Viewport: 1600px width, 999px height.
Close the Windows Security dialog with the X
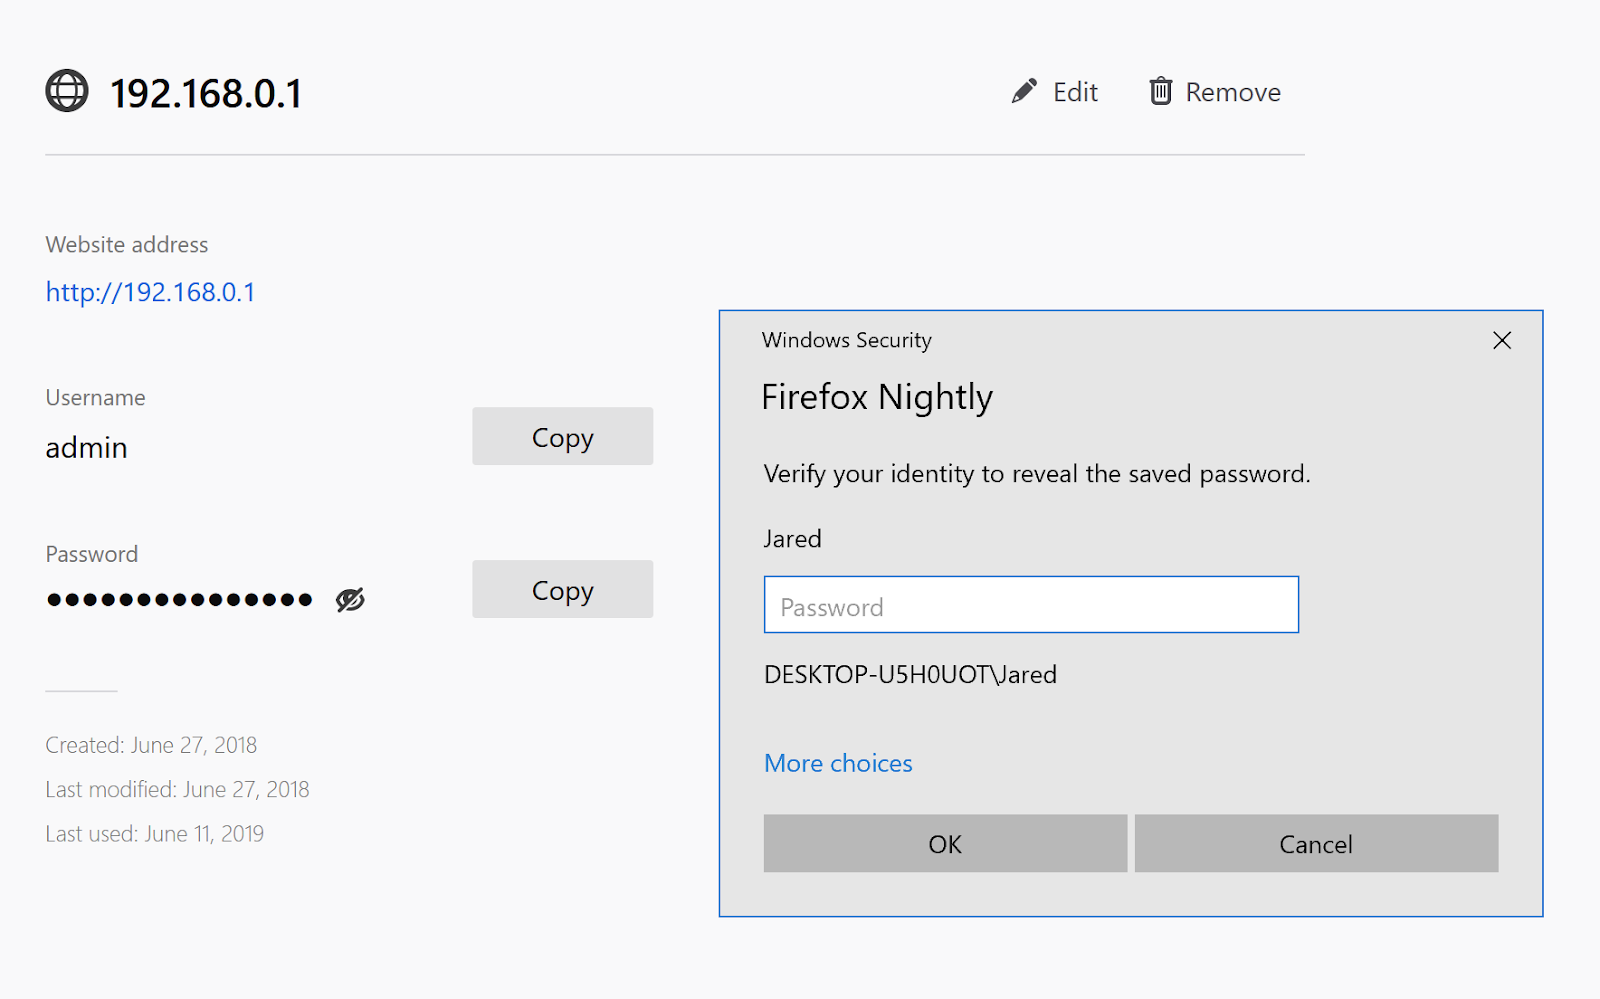coord(1501,340)
